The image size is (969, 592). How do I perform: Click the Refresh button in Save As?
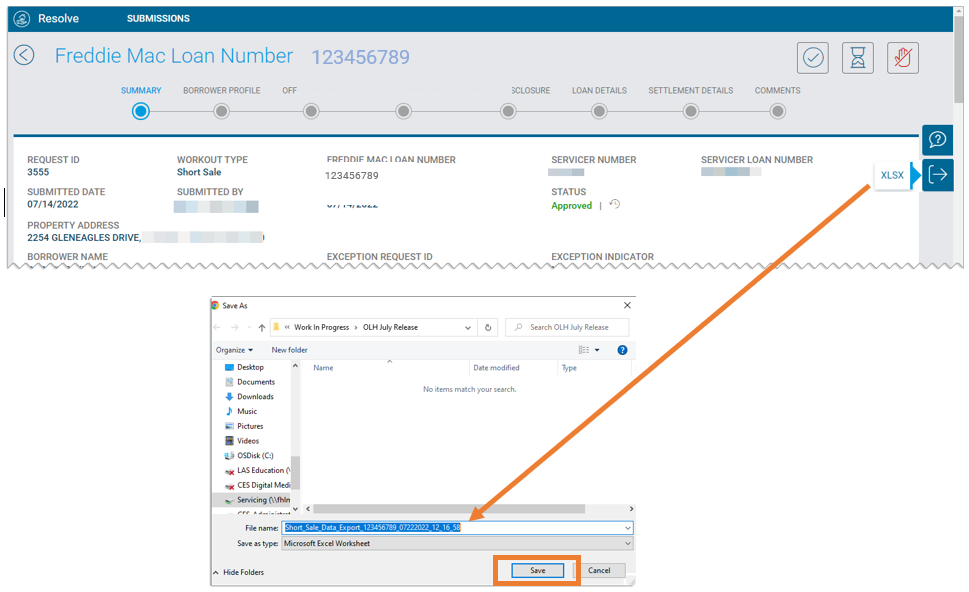coord(488,328)
